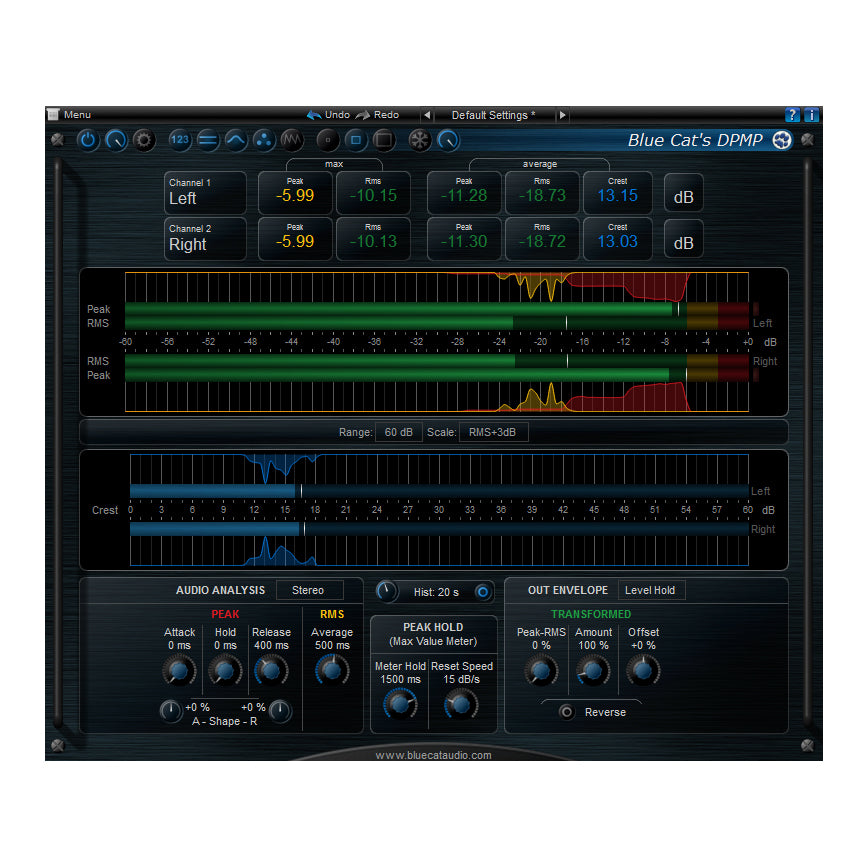Open the Default Settings preset menu
The width and height of the screenshot is (868, 868).
click(x=493, y=115)
